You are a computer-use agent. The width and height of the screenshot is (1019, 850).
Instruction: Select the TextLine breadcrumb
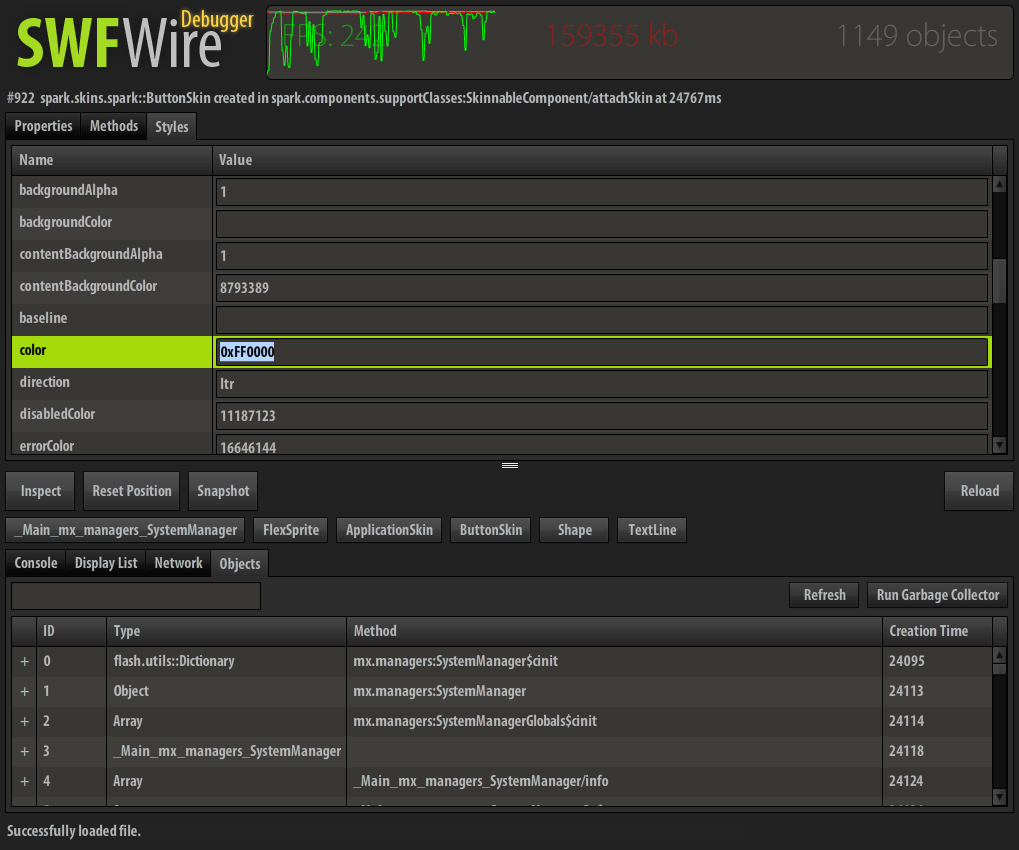point(652,530)
